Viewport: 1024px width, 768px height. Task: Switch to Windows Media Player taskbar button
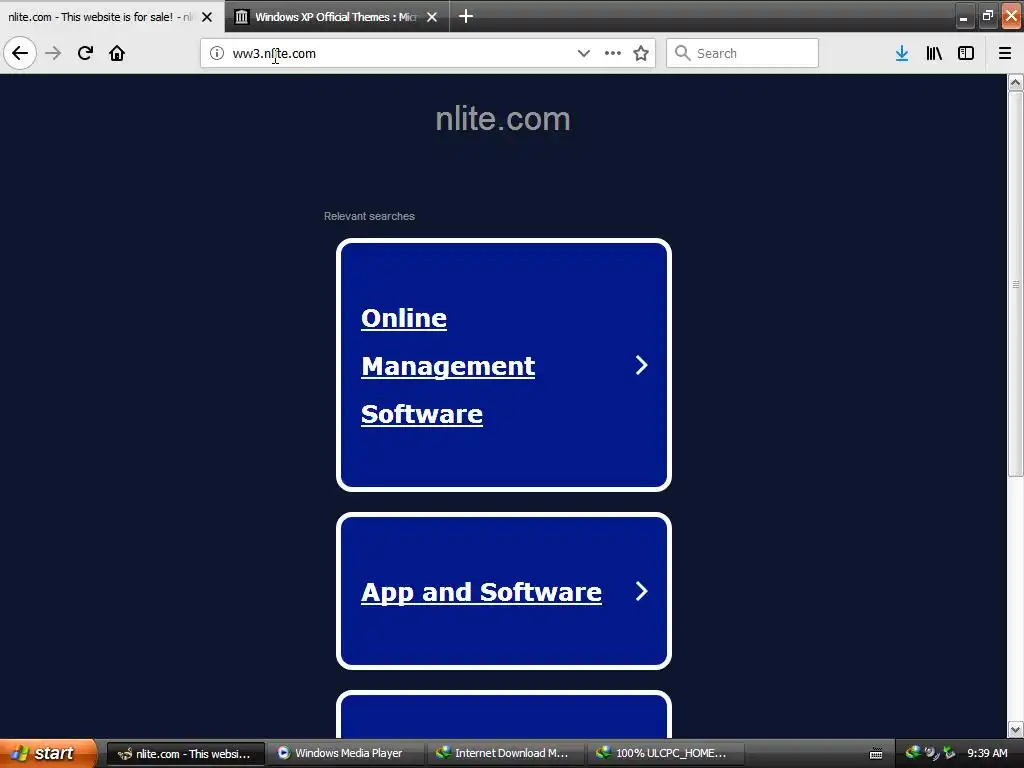(x=347, y=754)
